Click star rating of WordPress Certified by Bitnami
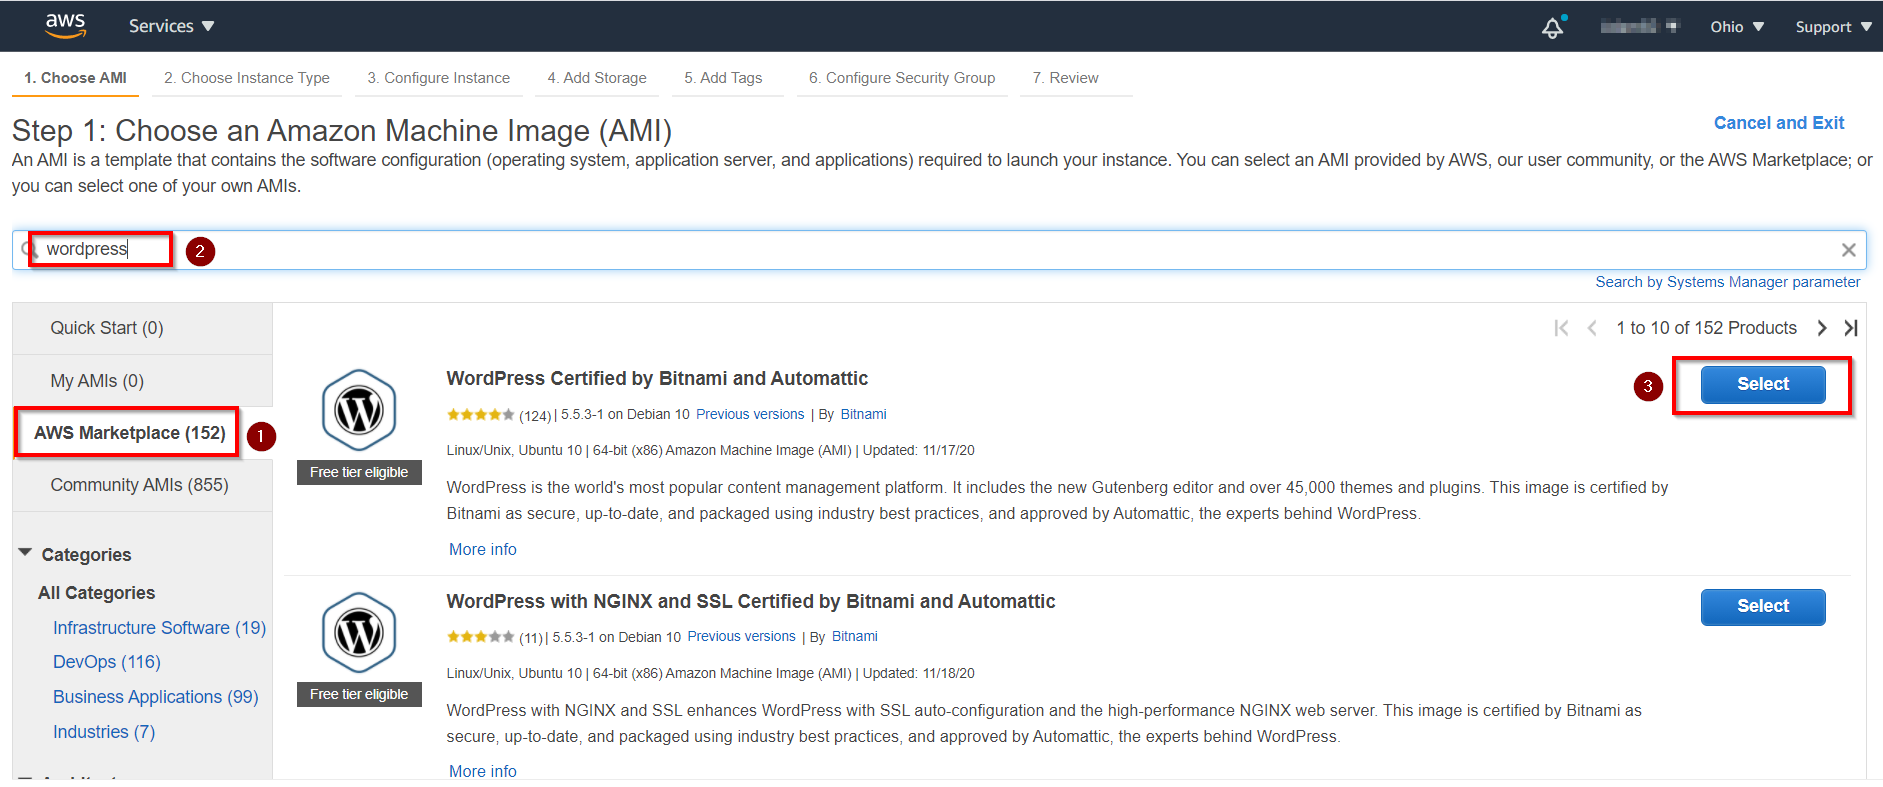This screenshot has width=1883, height=787. click(x=480, y=414)
